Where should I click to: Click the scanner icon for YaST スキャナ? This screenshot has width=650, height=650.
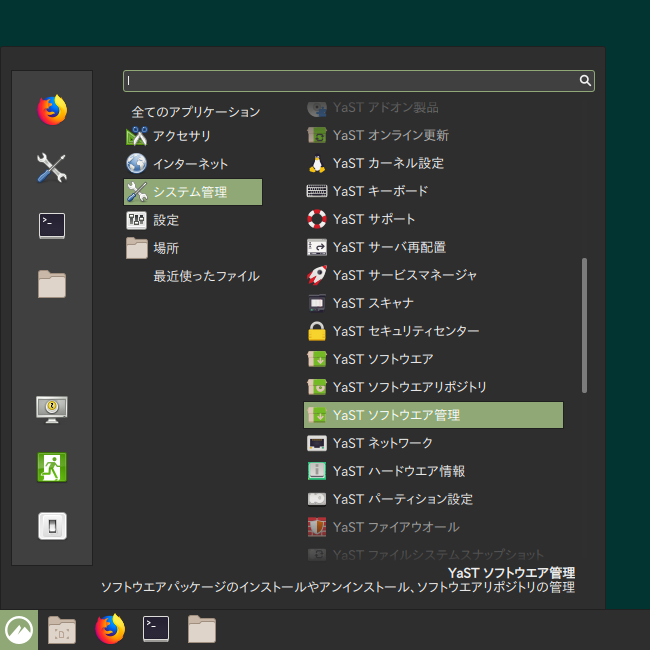click(317, 303)
